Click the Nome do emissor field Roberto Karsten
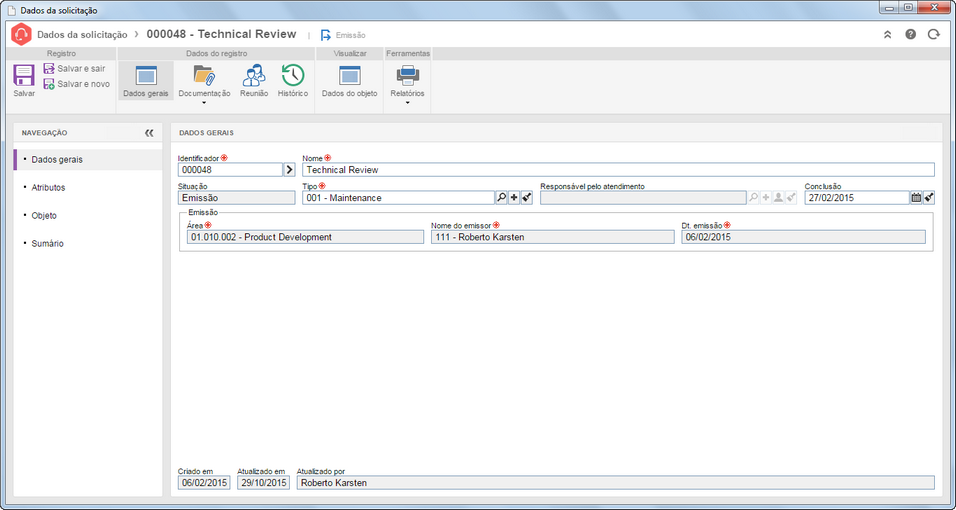This screenshot has width=956, height=510. click(x=552, y=237)
